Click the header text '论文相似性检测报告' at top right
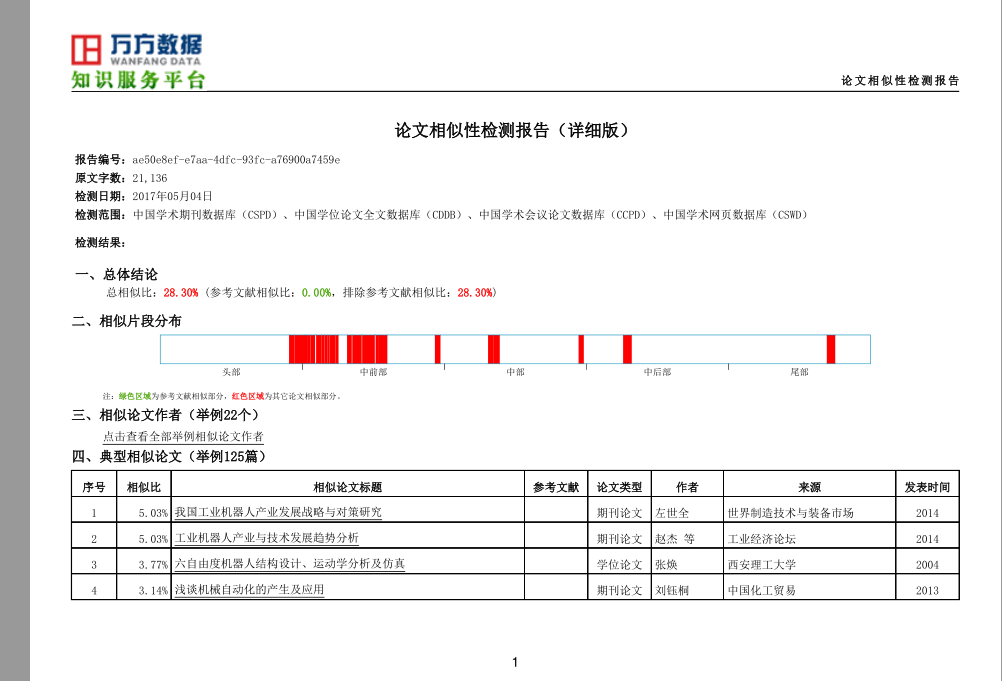The height and width of the screenshot is (681, 1002). (900, 80)
